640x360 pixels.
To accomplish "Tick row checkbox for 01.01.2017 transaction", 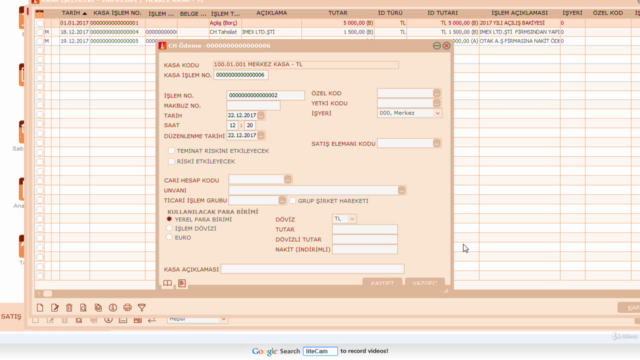I will [40, 23].
